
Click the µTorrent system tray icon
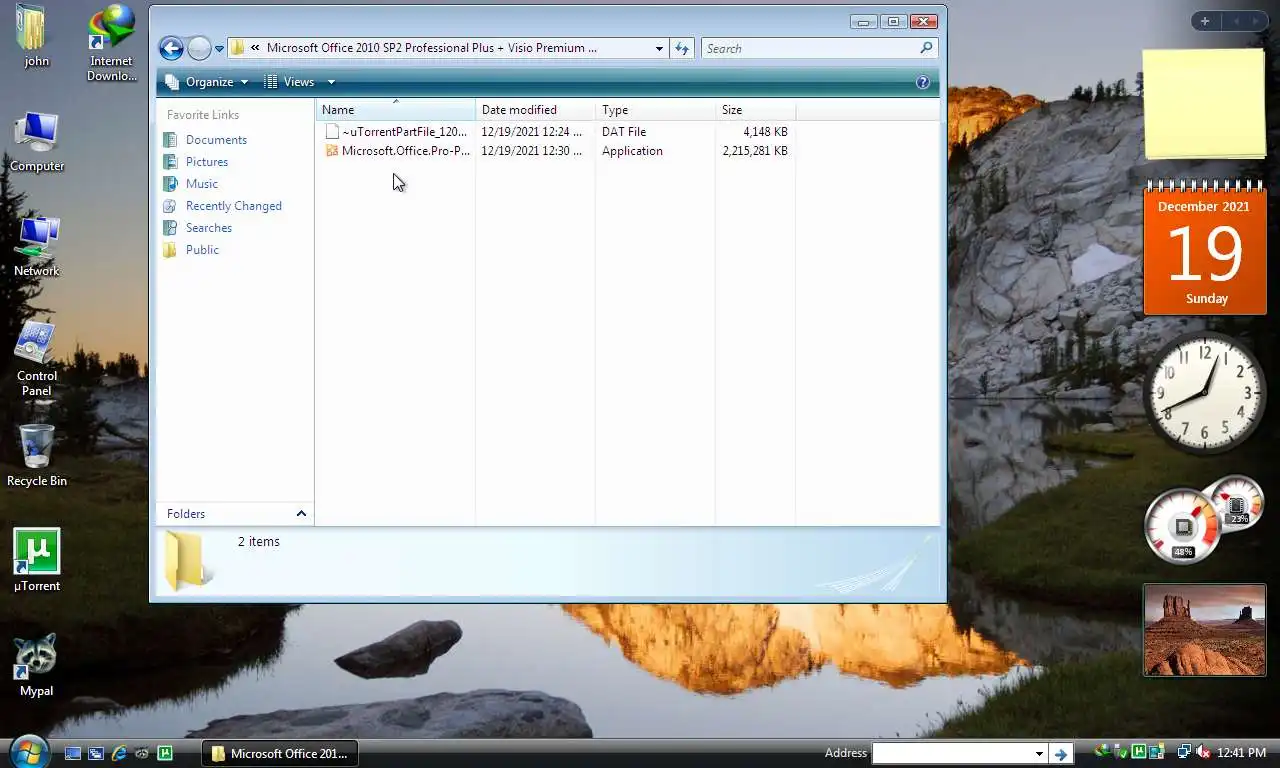pos(1138,752)
